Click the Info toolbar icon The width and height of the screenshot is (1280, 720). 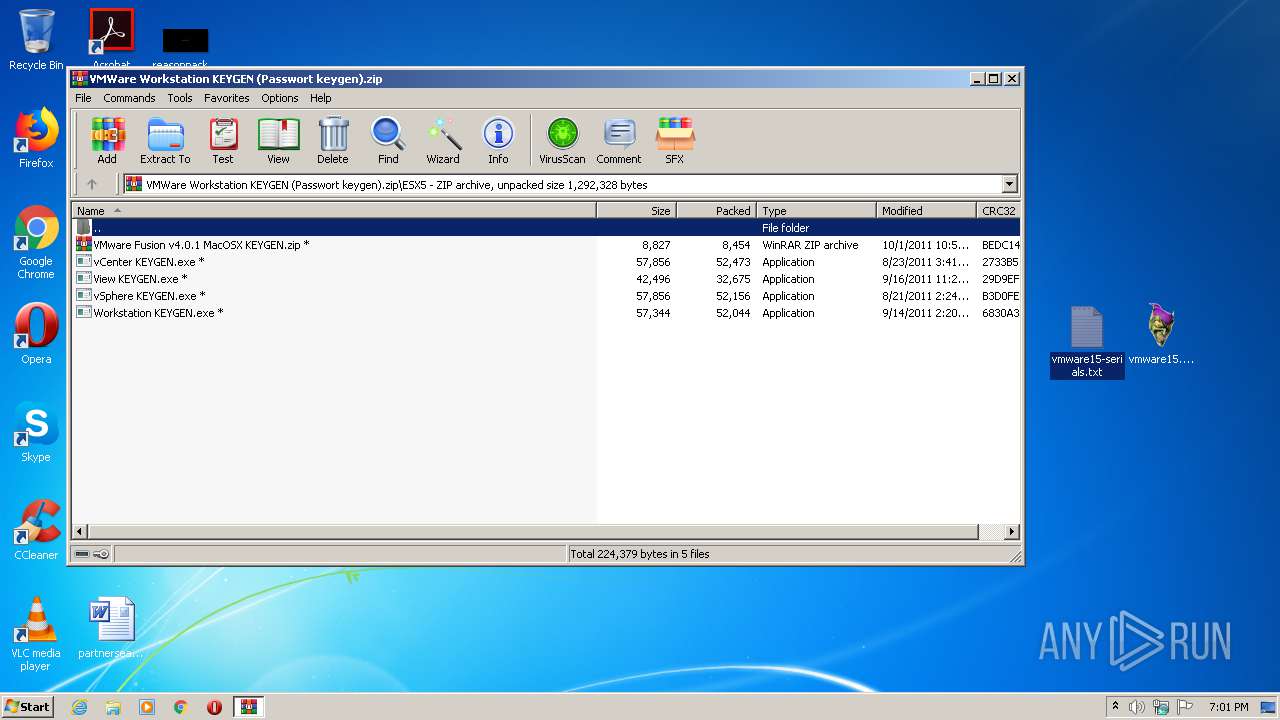pos(498,140)
